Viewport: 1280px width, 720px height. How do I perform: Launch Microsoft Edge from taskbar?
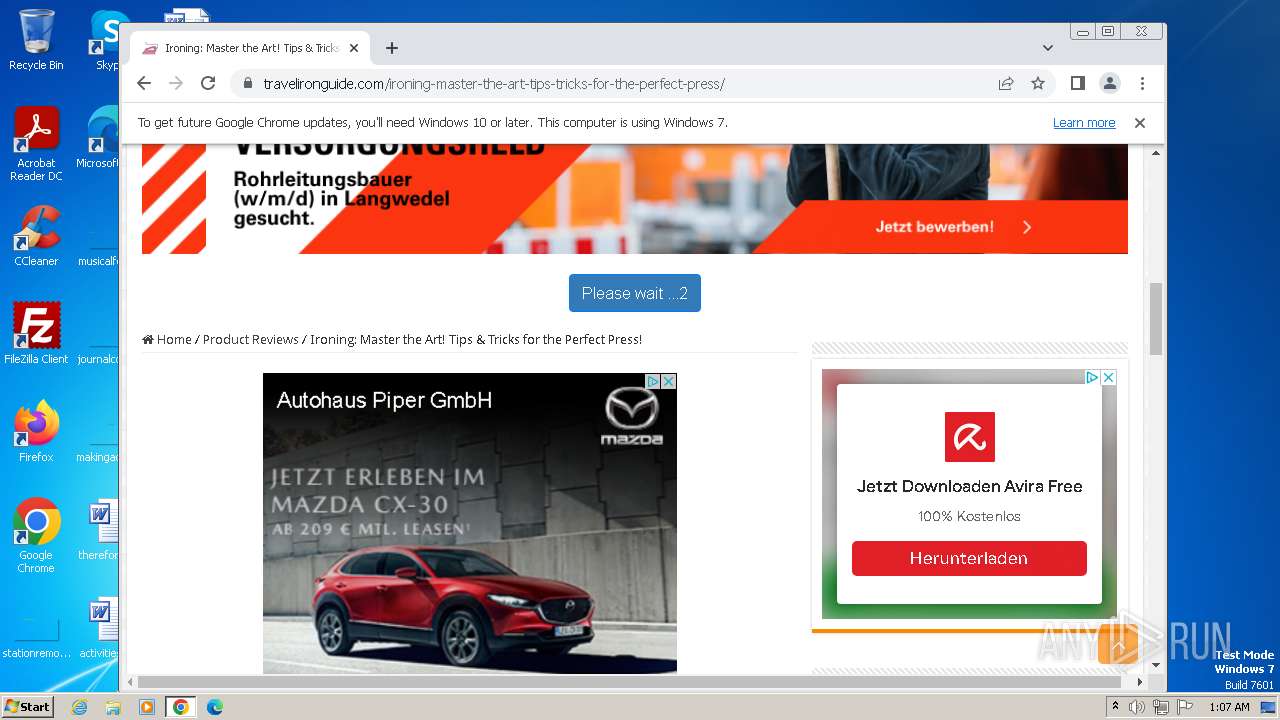click(x=215, y=707)
